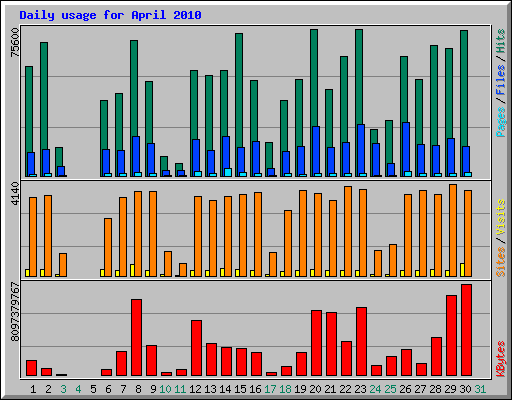Viewport: 512px width, 400px height.
Task: Click green day label 25
Action: click(390, 389)
